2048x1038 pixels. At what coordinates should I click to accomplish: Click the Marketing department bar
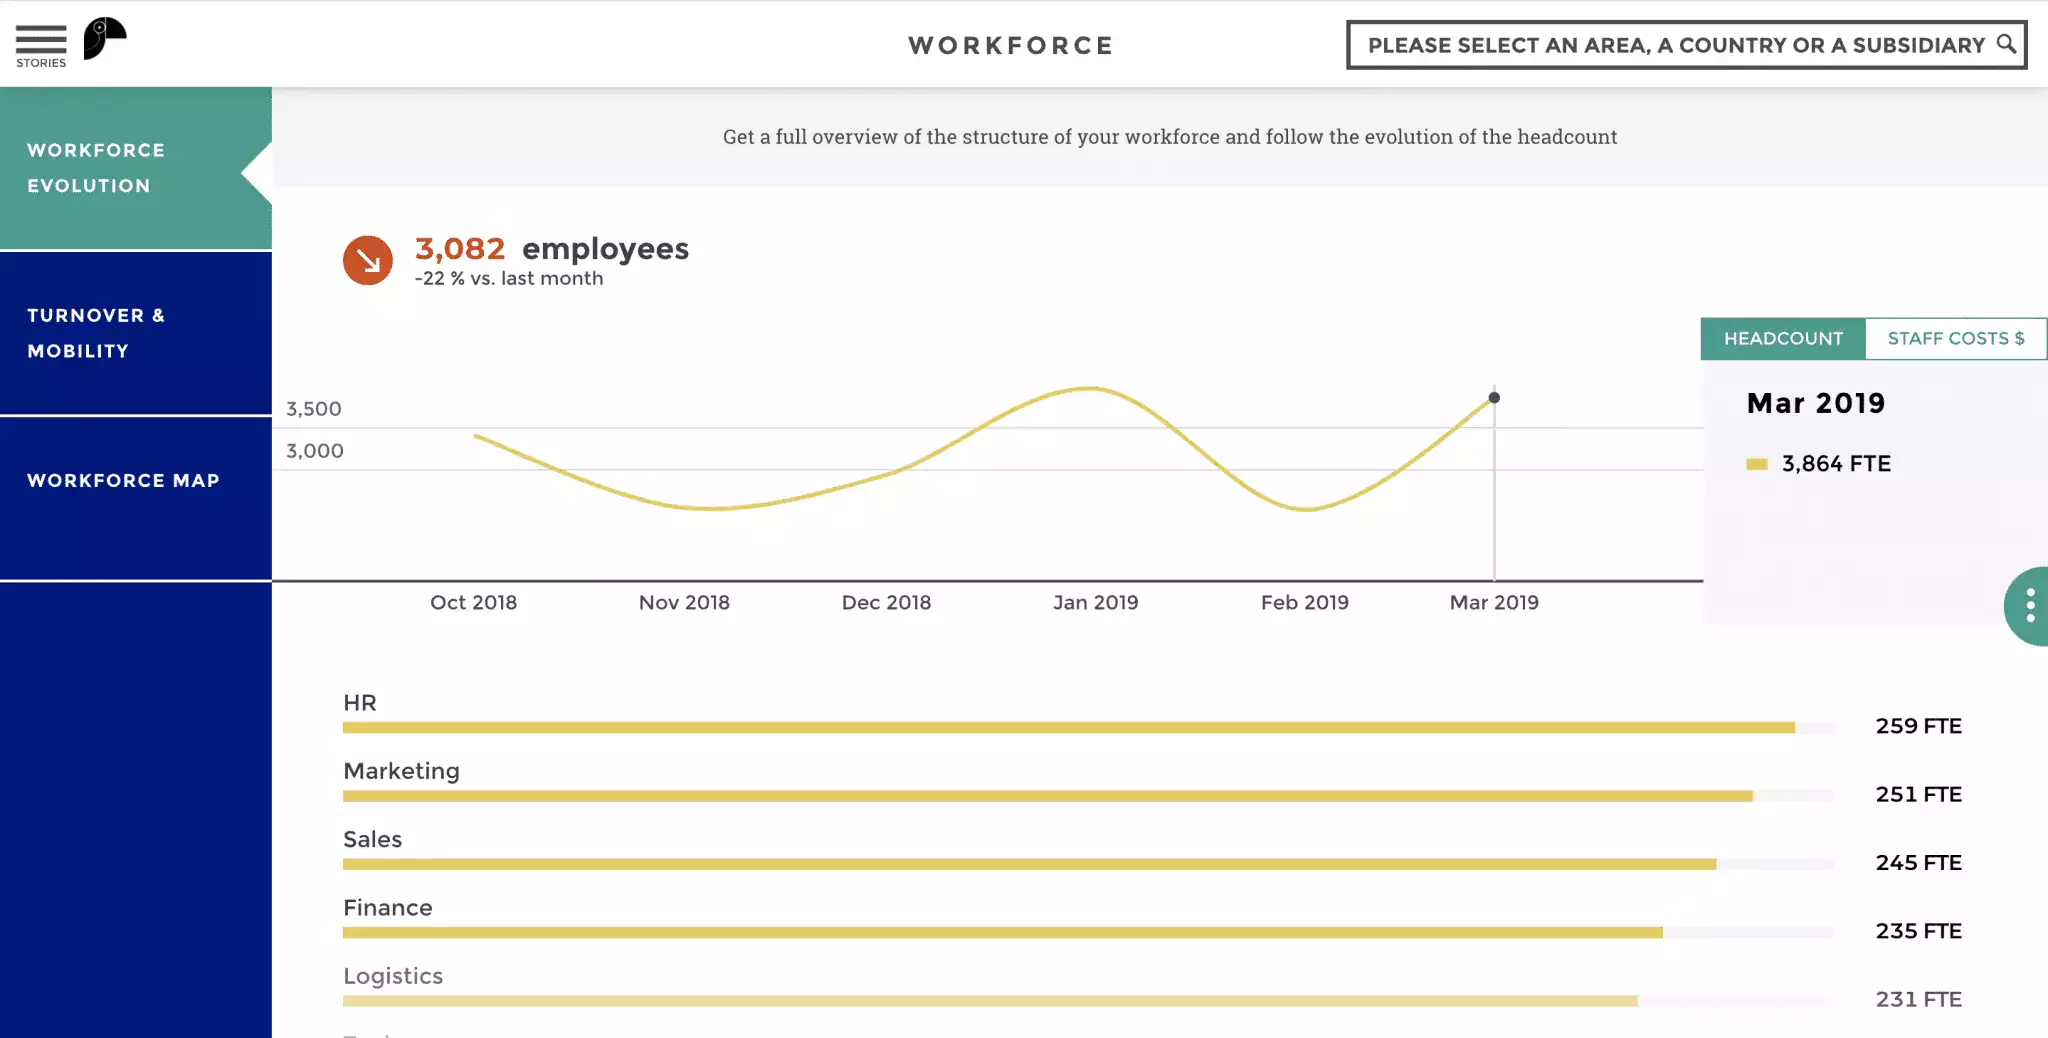pyautogui.click(x=1047, y=796)
